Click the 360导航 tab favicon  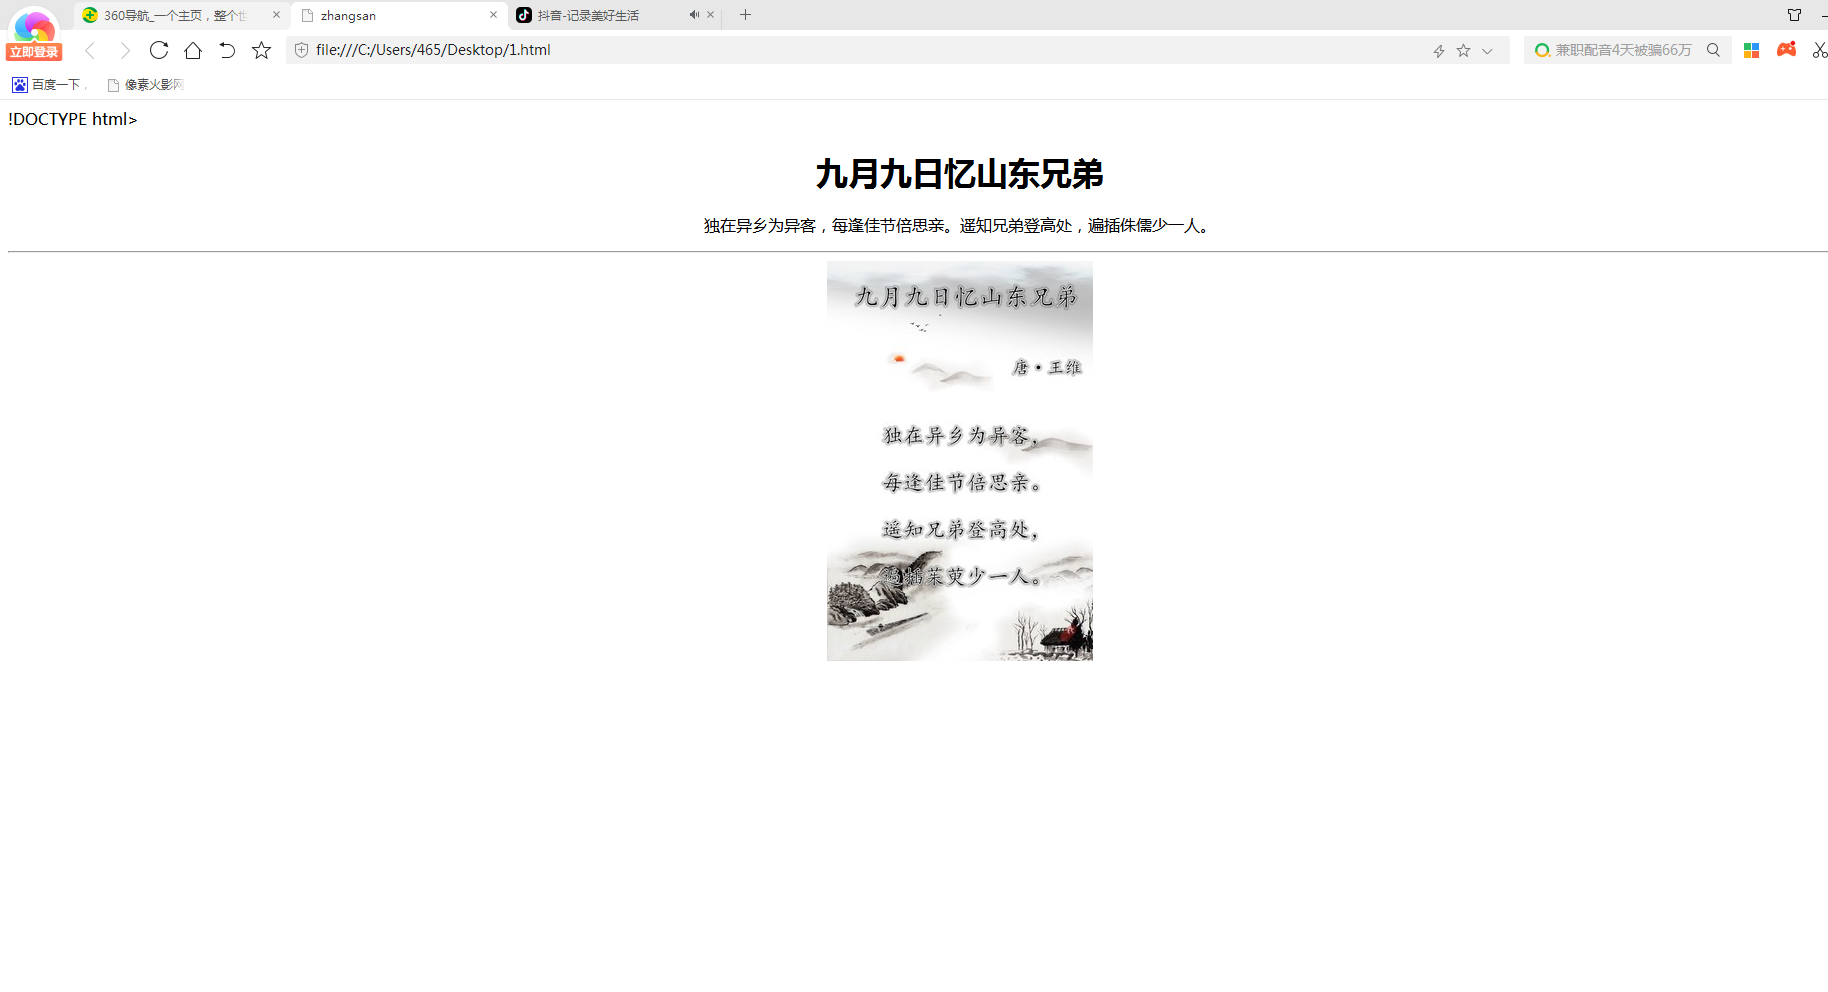[x=90, y=15]
